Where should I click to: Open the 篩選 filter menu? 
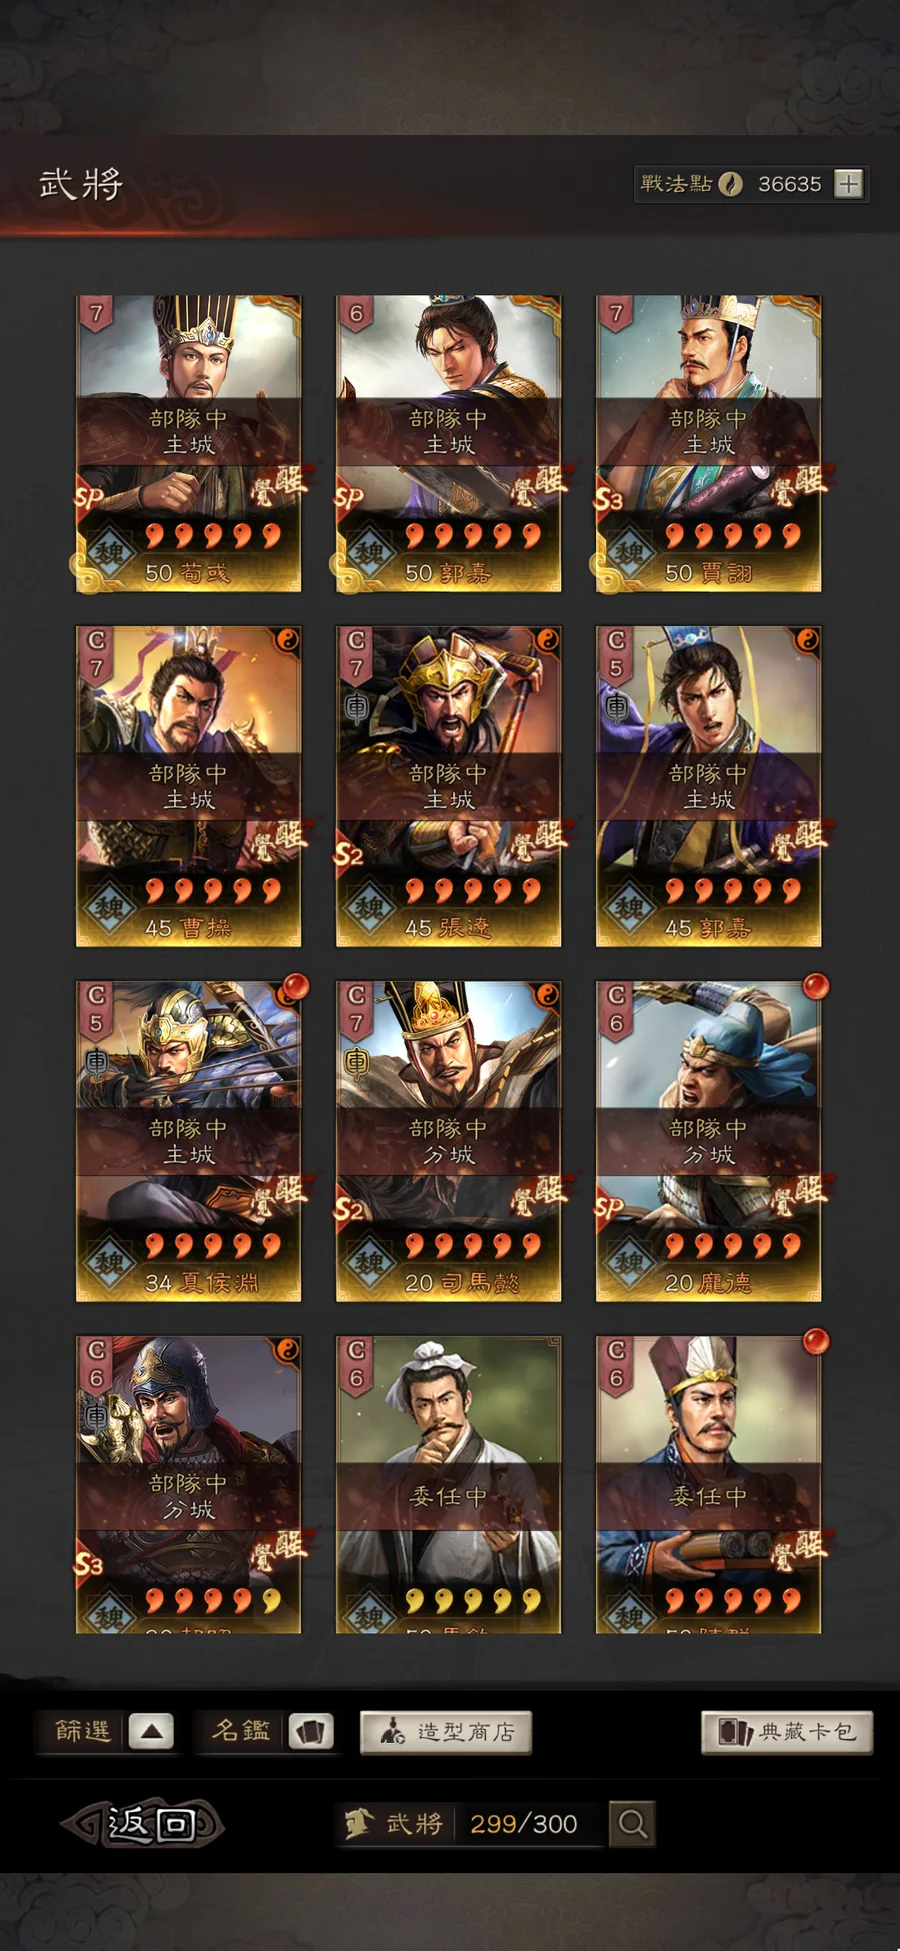83,1732
